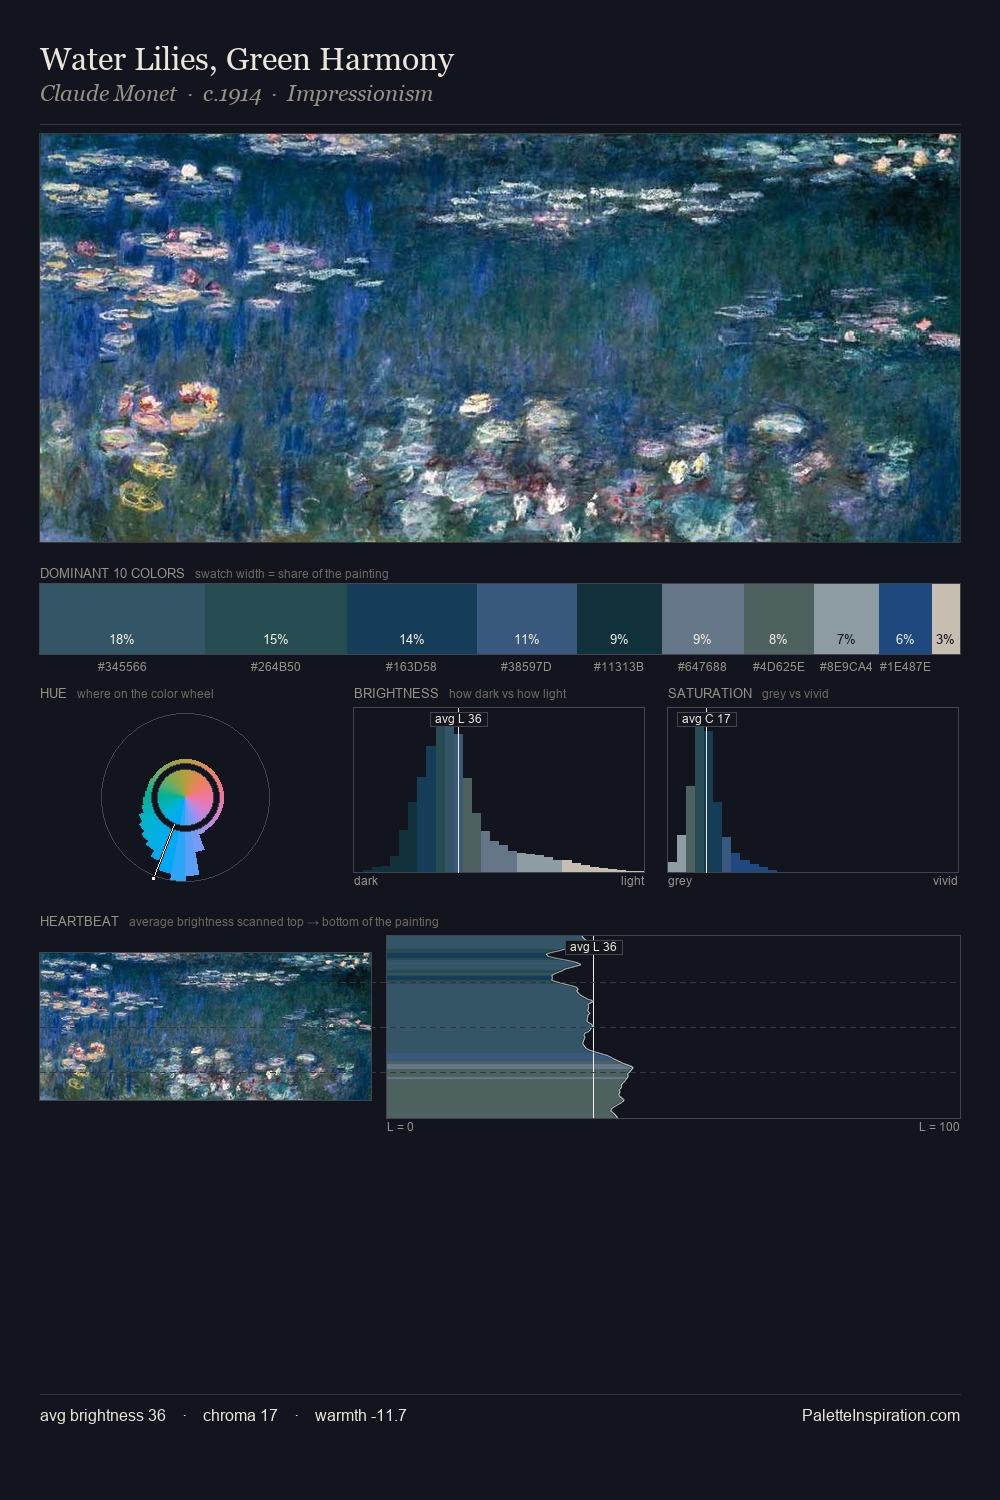Click the L = 0 heartbeat axis label
The image size is (1000, 1500).
(400, 1127)
